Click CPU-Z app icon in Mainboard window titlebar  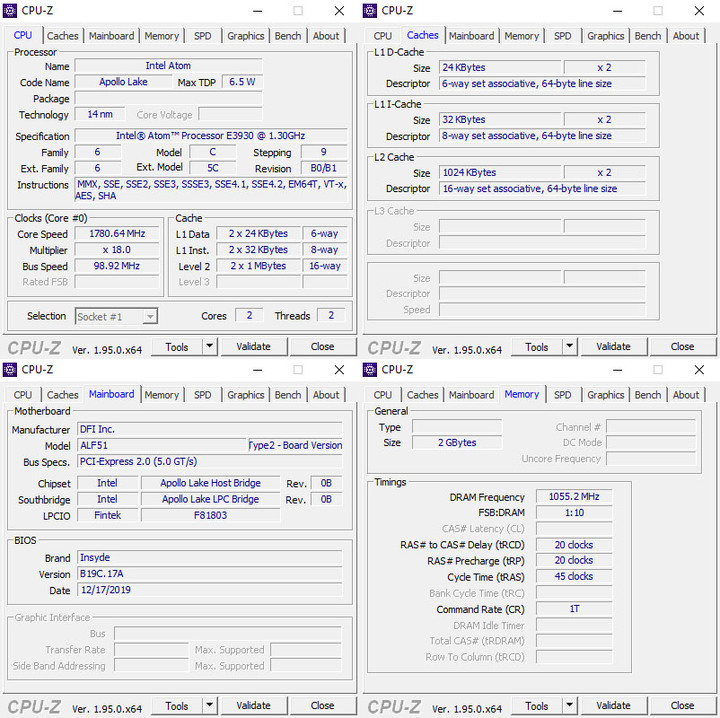pos(10,370)
